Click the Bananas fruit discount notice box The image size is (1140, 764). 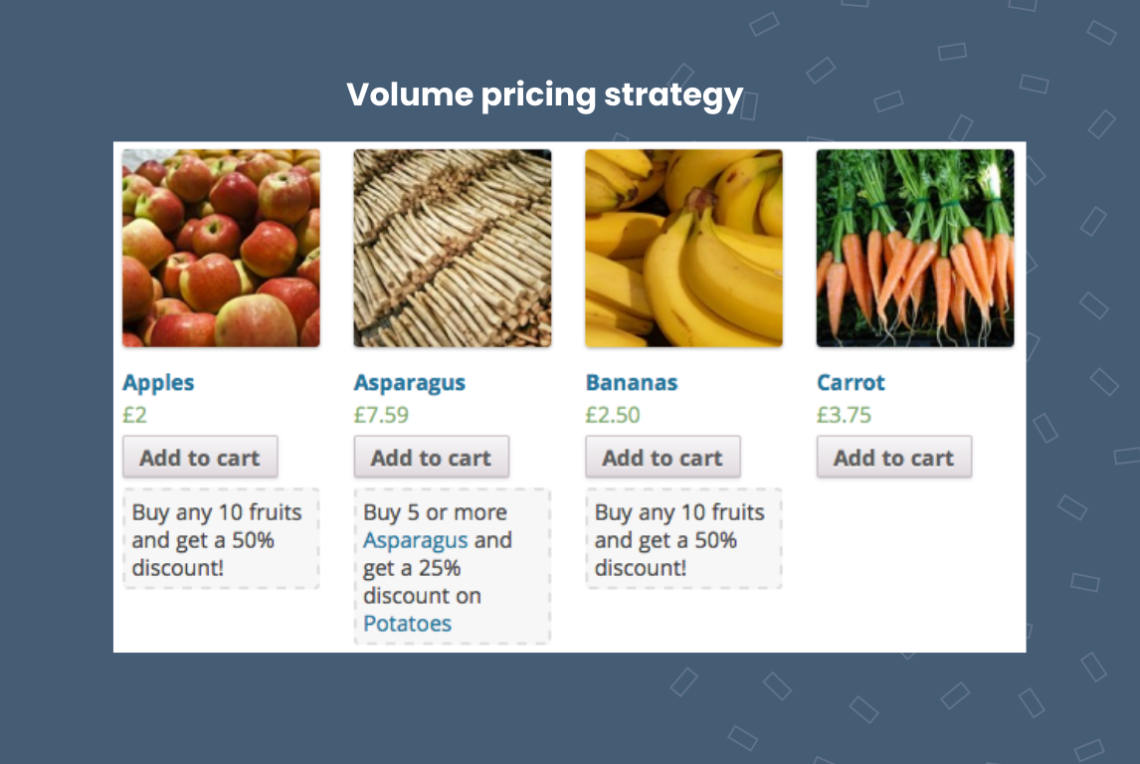click(683, 540)
